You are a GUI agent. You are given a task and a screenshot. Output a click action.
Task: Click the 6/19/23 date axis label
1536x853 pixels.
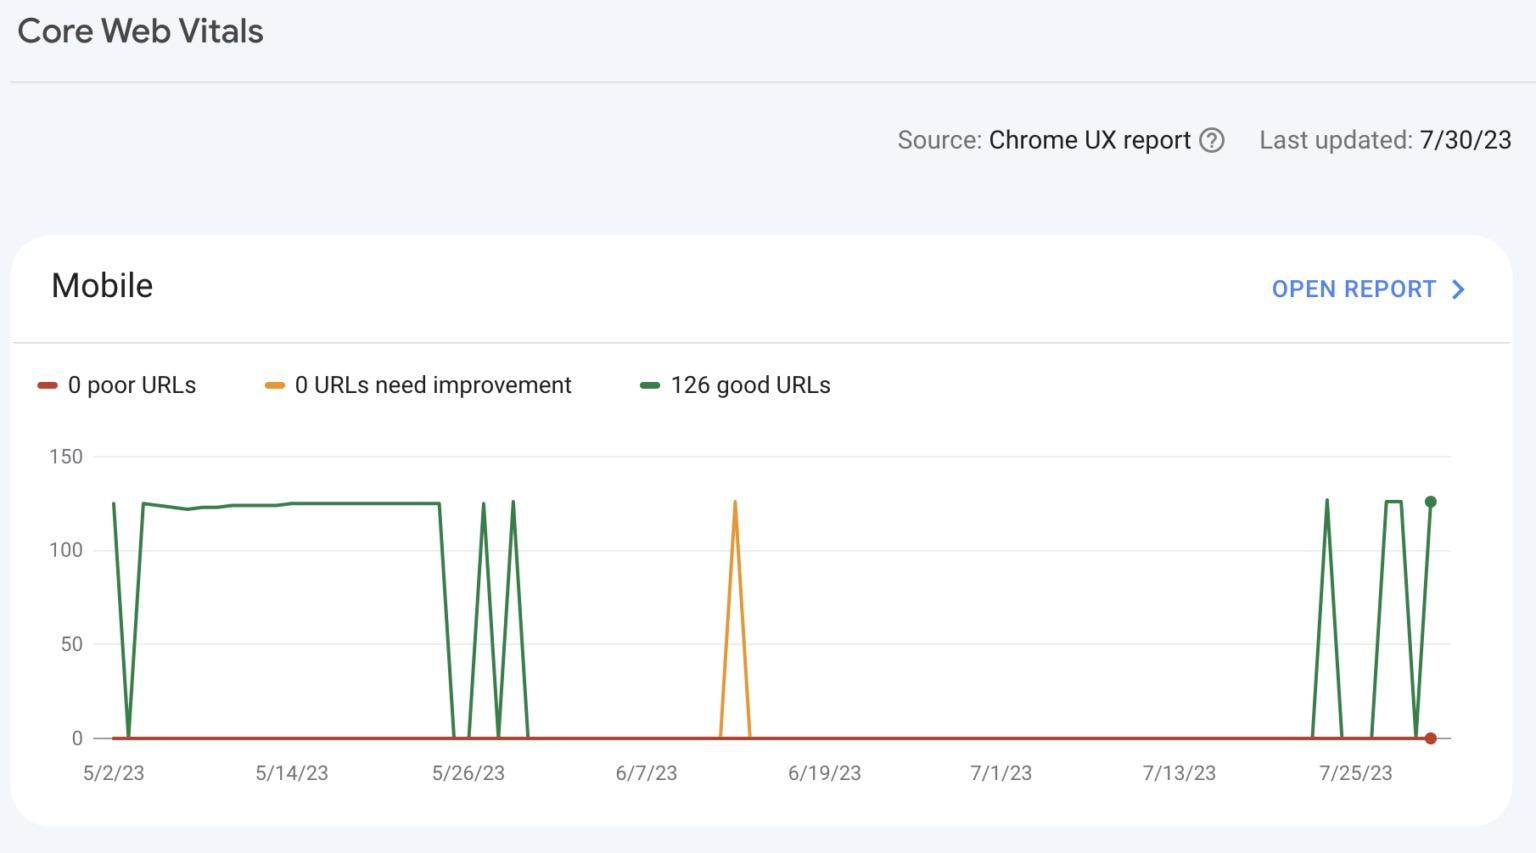tap(824, 773)
